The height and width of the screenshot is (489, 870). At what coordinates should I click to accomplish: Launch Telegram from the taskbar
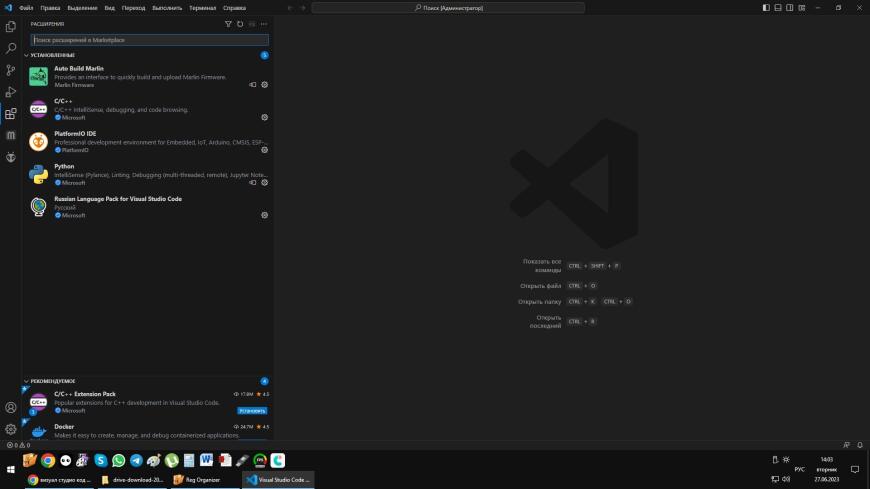[136, 460]
